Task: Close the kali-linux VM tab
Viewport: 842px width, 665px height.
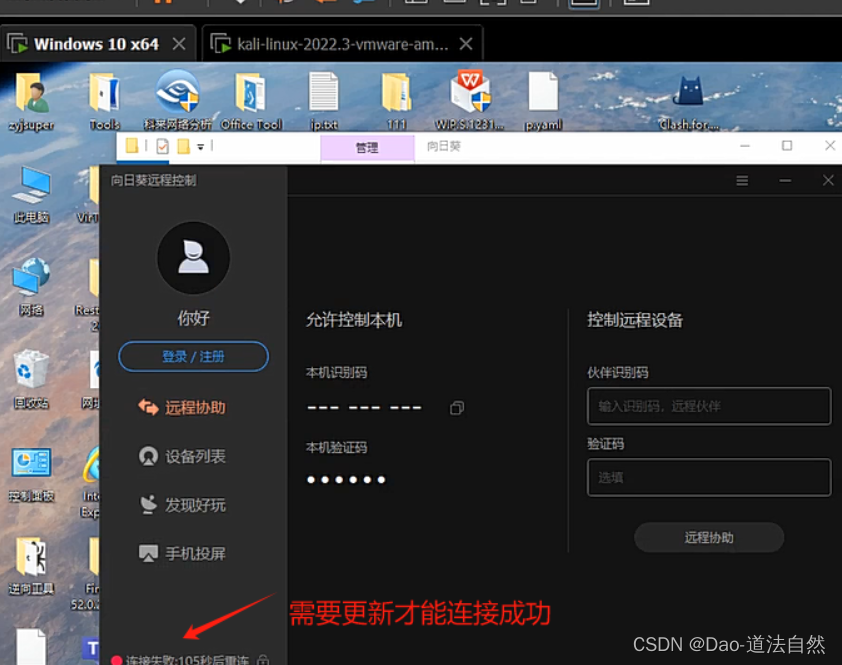Action: tap(466, 44)
